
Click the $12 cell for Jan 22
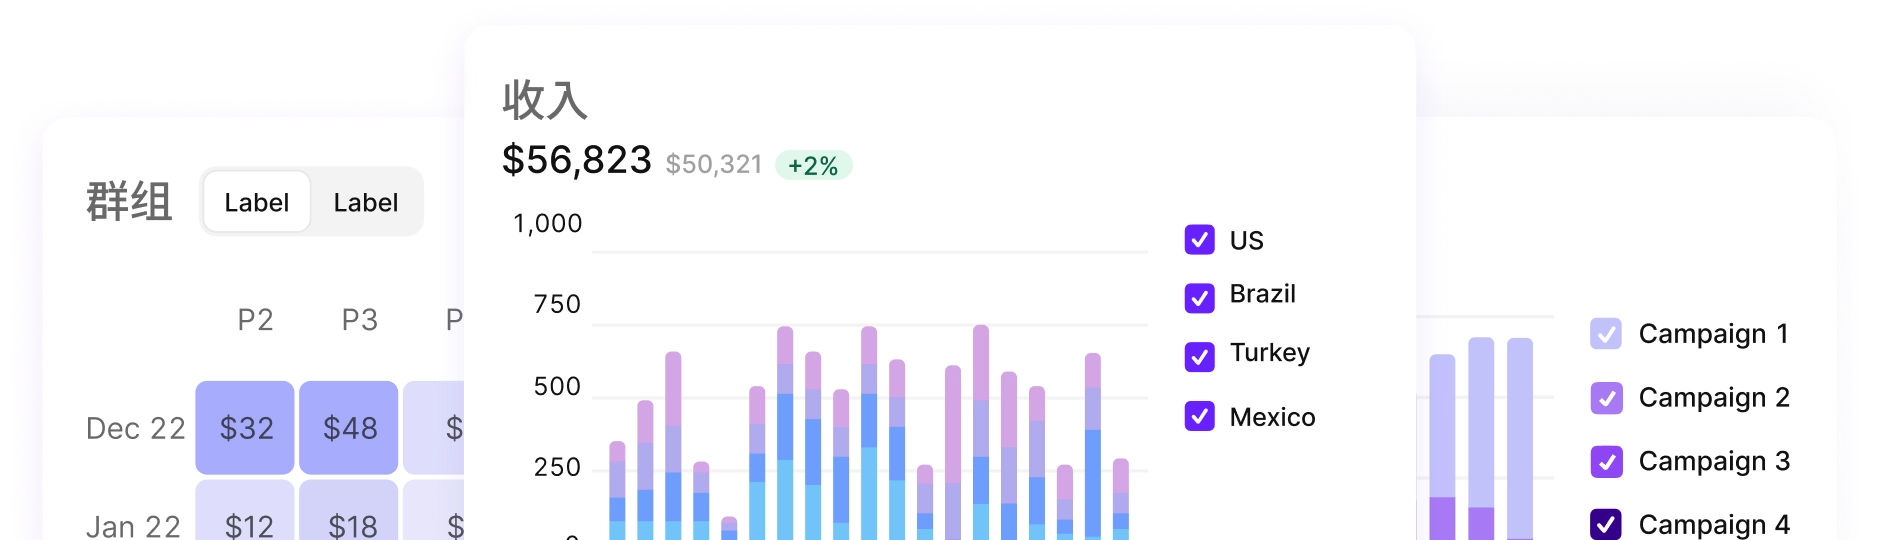pos(245,511)
